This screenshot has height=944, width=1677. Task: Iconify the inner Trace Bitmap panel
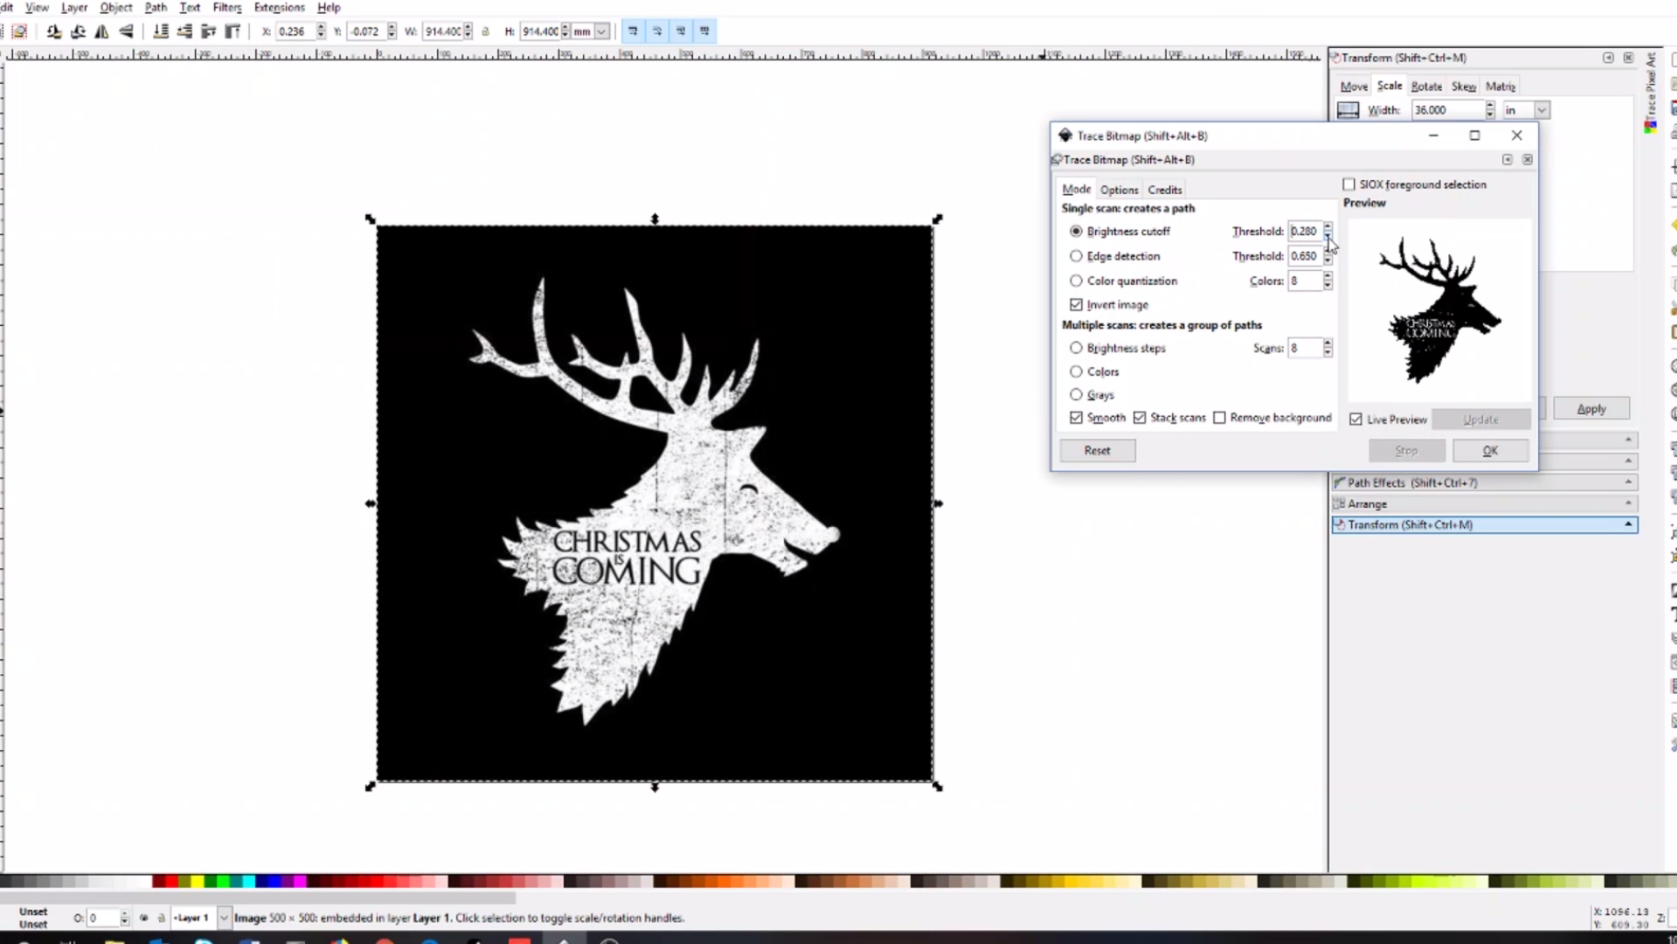[1507, 159]
